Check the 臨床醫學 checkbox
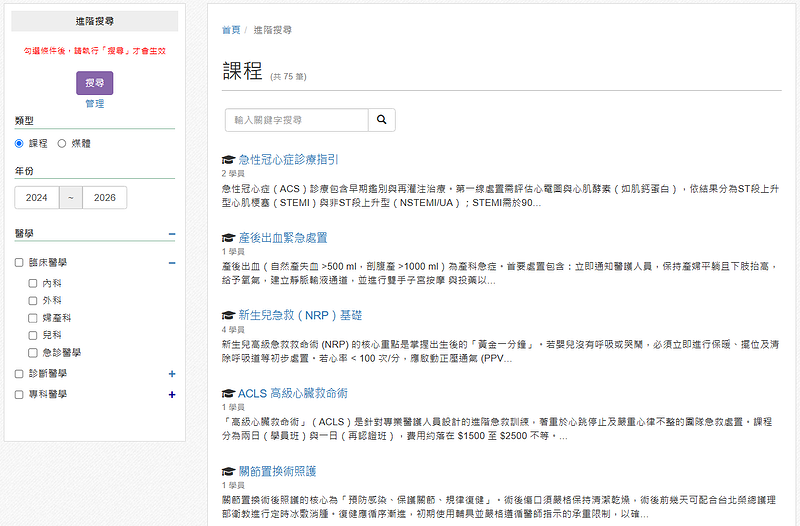Image resolution: width=800 pixels, height=526 pixels. (19, 262)
